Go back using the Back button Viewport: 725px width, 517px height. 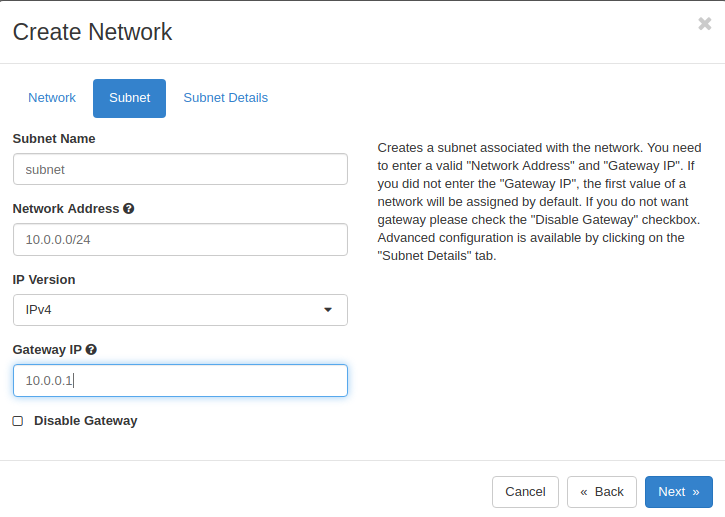[x=602, y=492]
